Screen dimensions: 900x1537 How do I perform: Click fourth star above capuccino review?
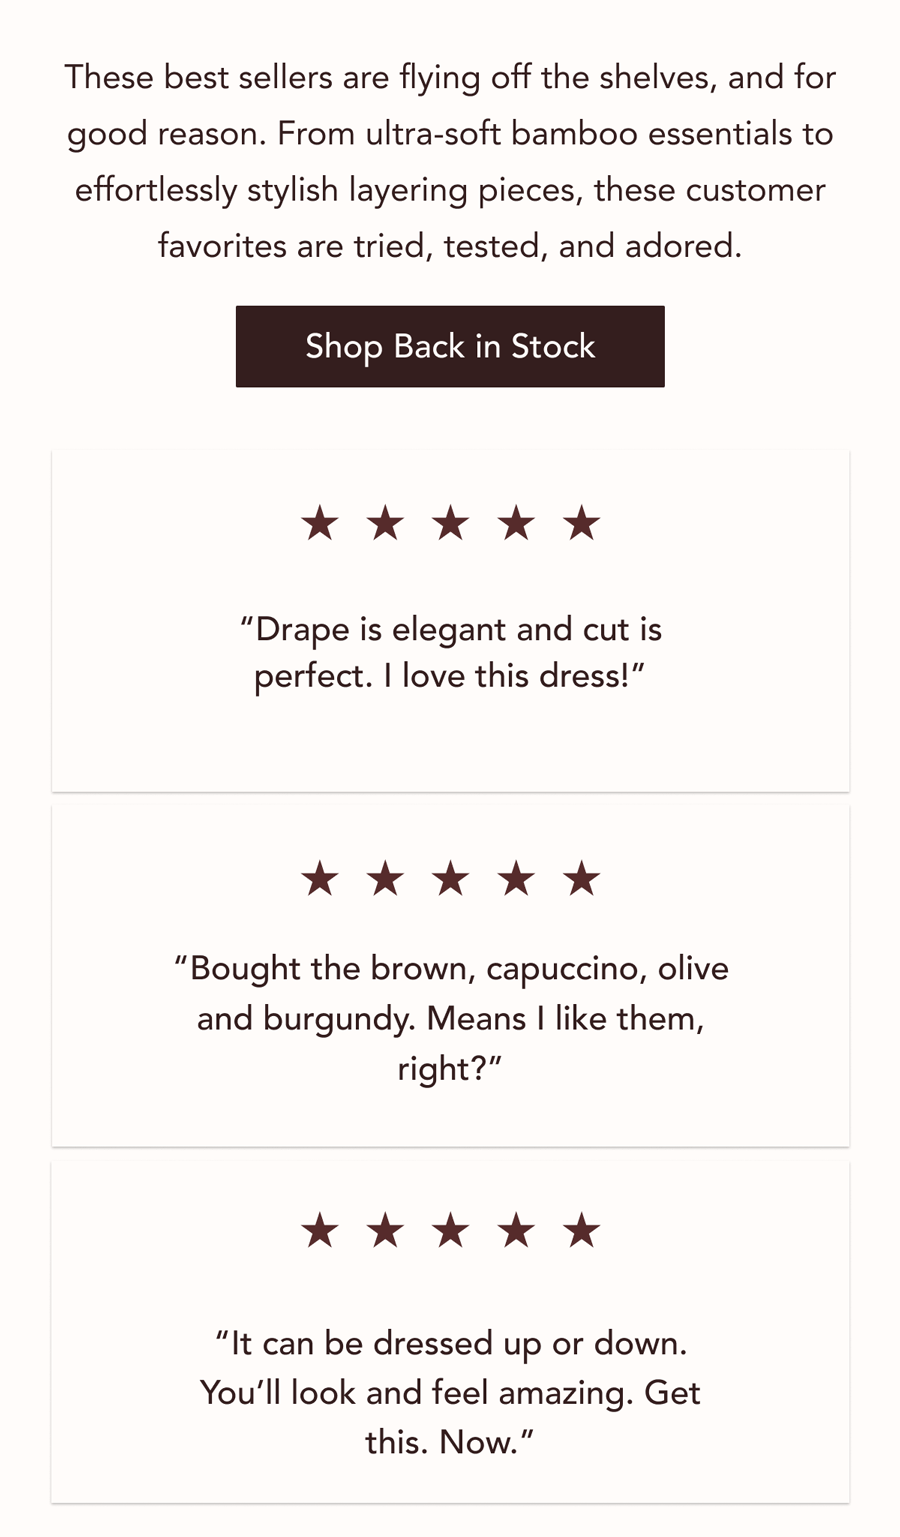pyautogui.click(x=516, y=879)
